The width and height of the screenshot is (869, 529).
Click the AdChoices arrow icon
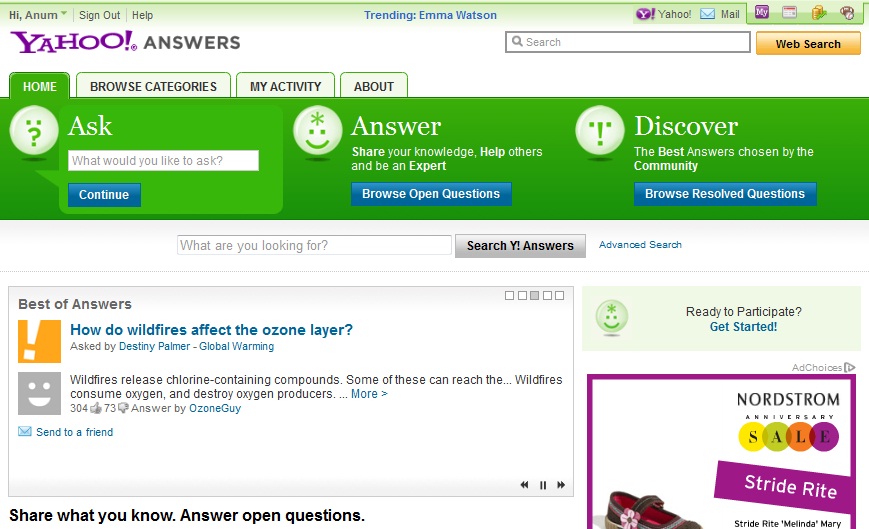[850, 367]
